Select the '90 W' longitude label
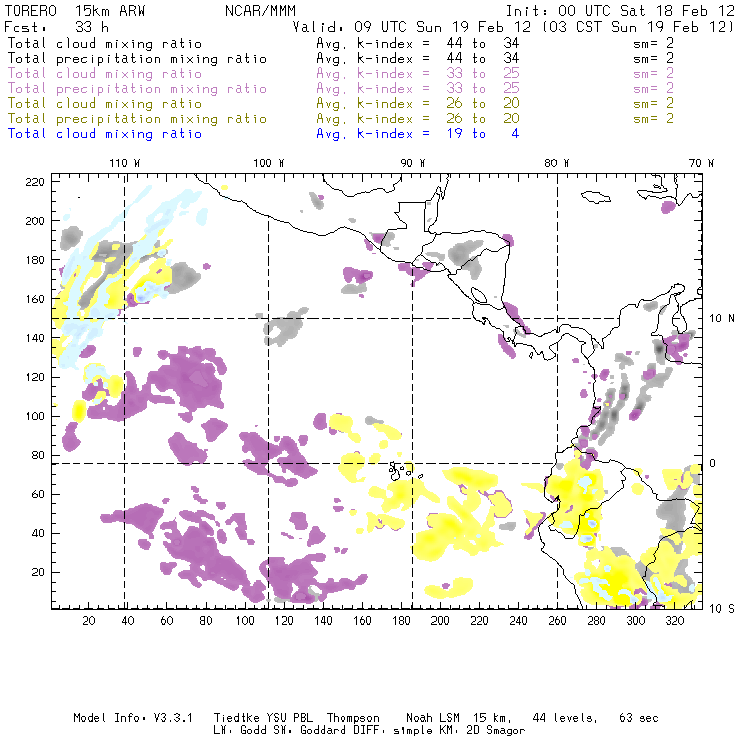The width and height of the screenshot is (740, 740). 413,163
